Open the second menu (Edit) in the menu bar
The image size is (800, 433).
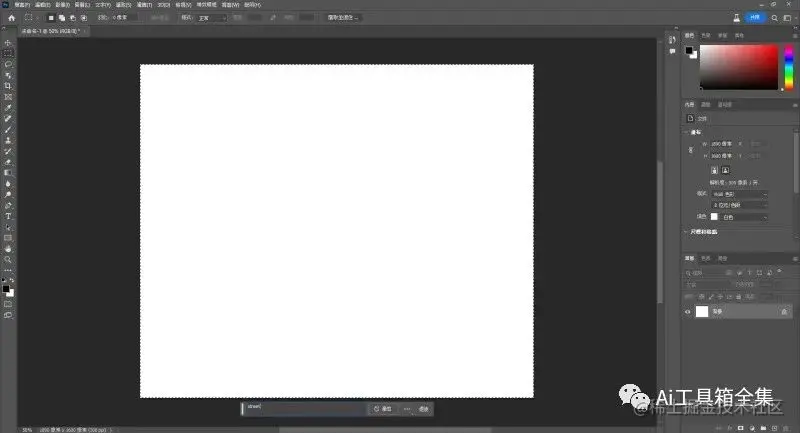click(x=42, y=5)
